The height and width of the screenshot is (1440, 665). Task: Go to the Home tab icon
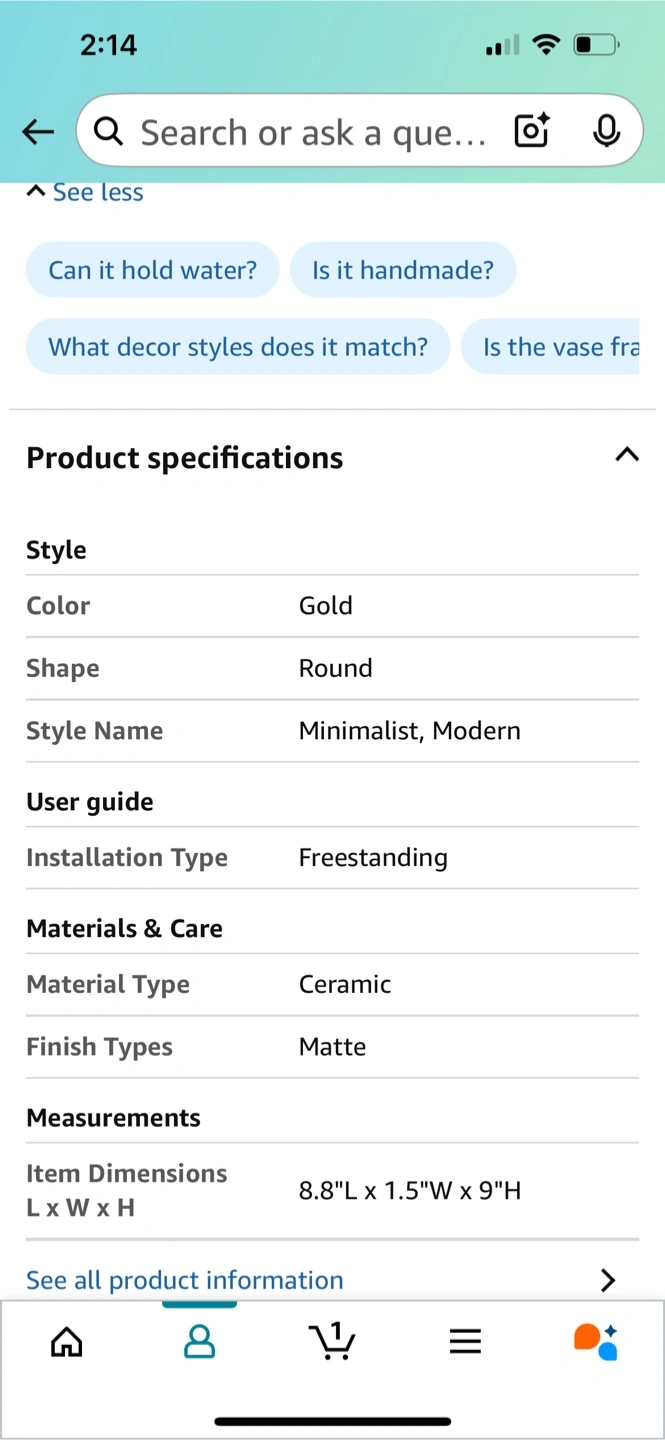(x=67, y=1341)
